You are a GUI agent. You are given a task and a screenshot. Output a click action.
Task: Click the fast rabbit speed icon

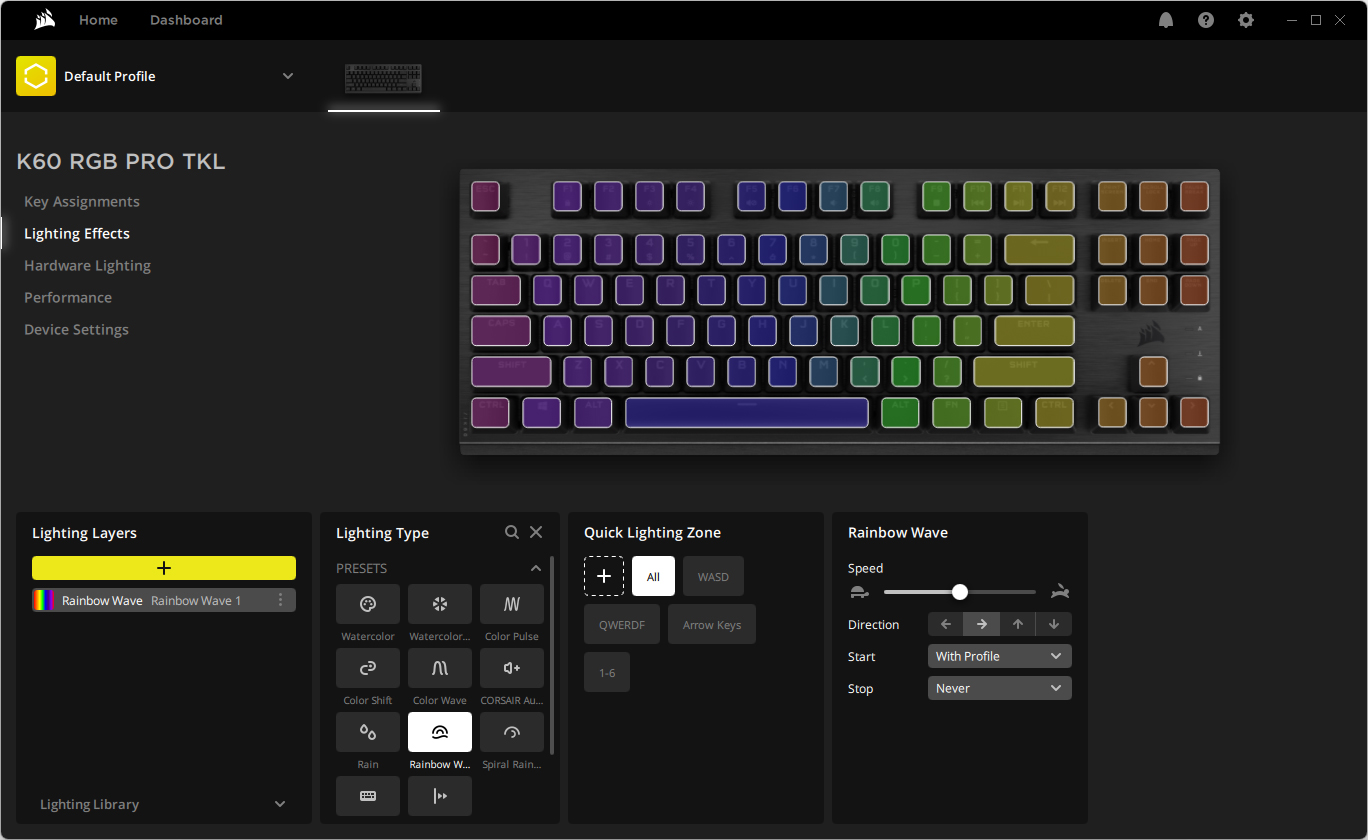pyautogui.click(x=1060, y=592)
